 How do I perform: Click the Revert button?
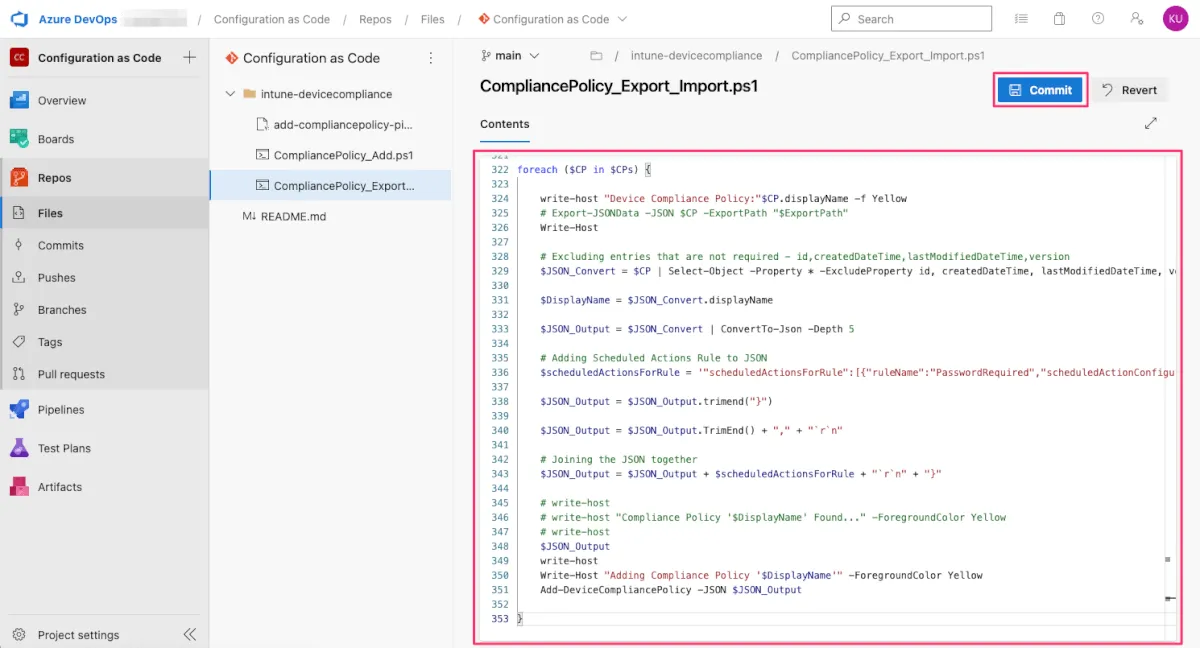[x=1129, y=90]
